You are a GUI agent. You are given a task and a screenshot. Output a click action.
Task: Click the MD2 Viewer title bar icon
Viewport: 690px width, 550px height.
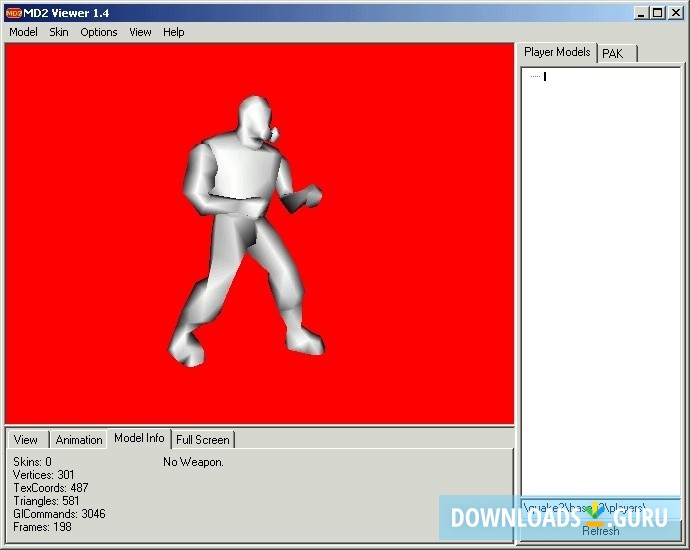tap(13, 13)
